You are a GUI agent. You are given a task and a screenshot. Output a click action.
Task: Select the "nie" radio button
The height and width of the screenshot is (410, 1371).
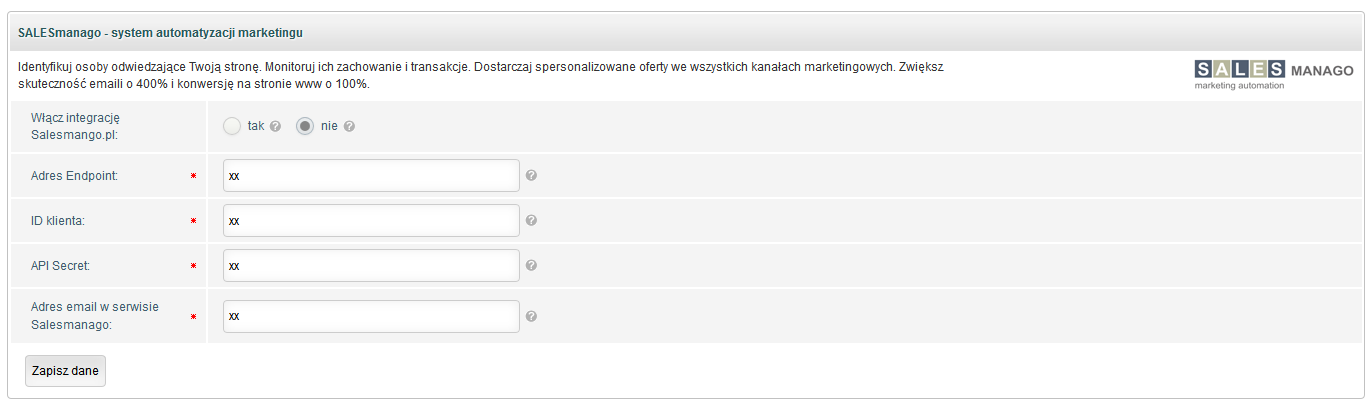pyautogui.click(x=305, y=126)
